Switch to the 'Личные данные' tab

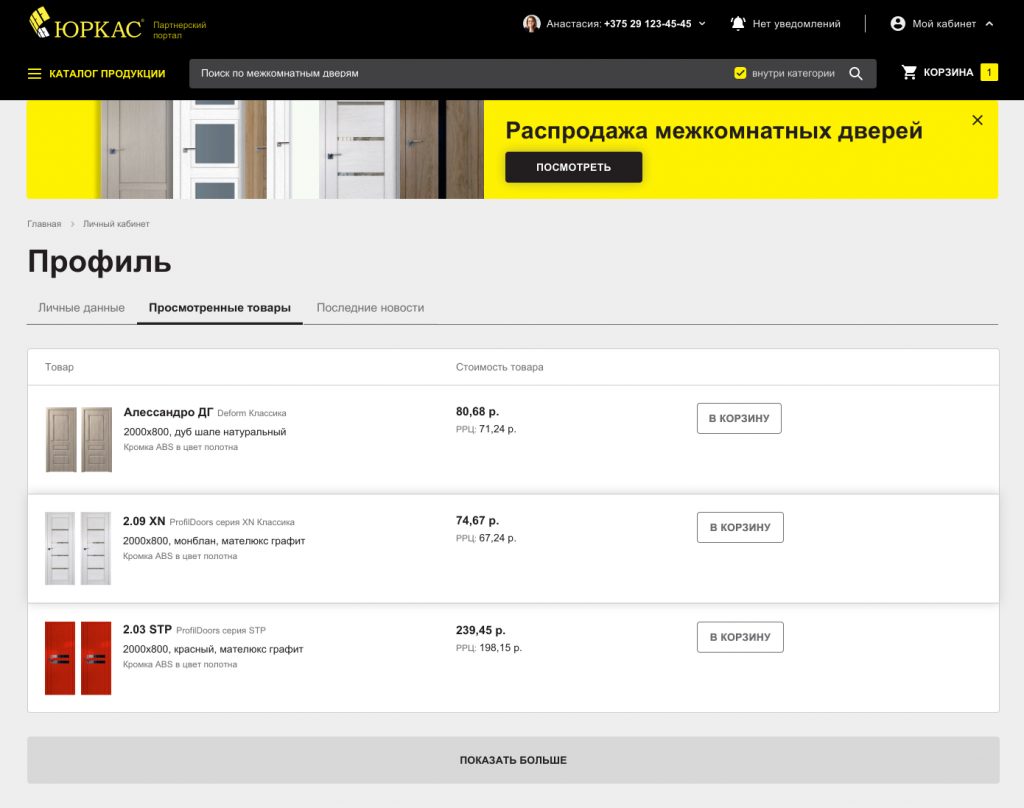81,308
